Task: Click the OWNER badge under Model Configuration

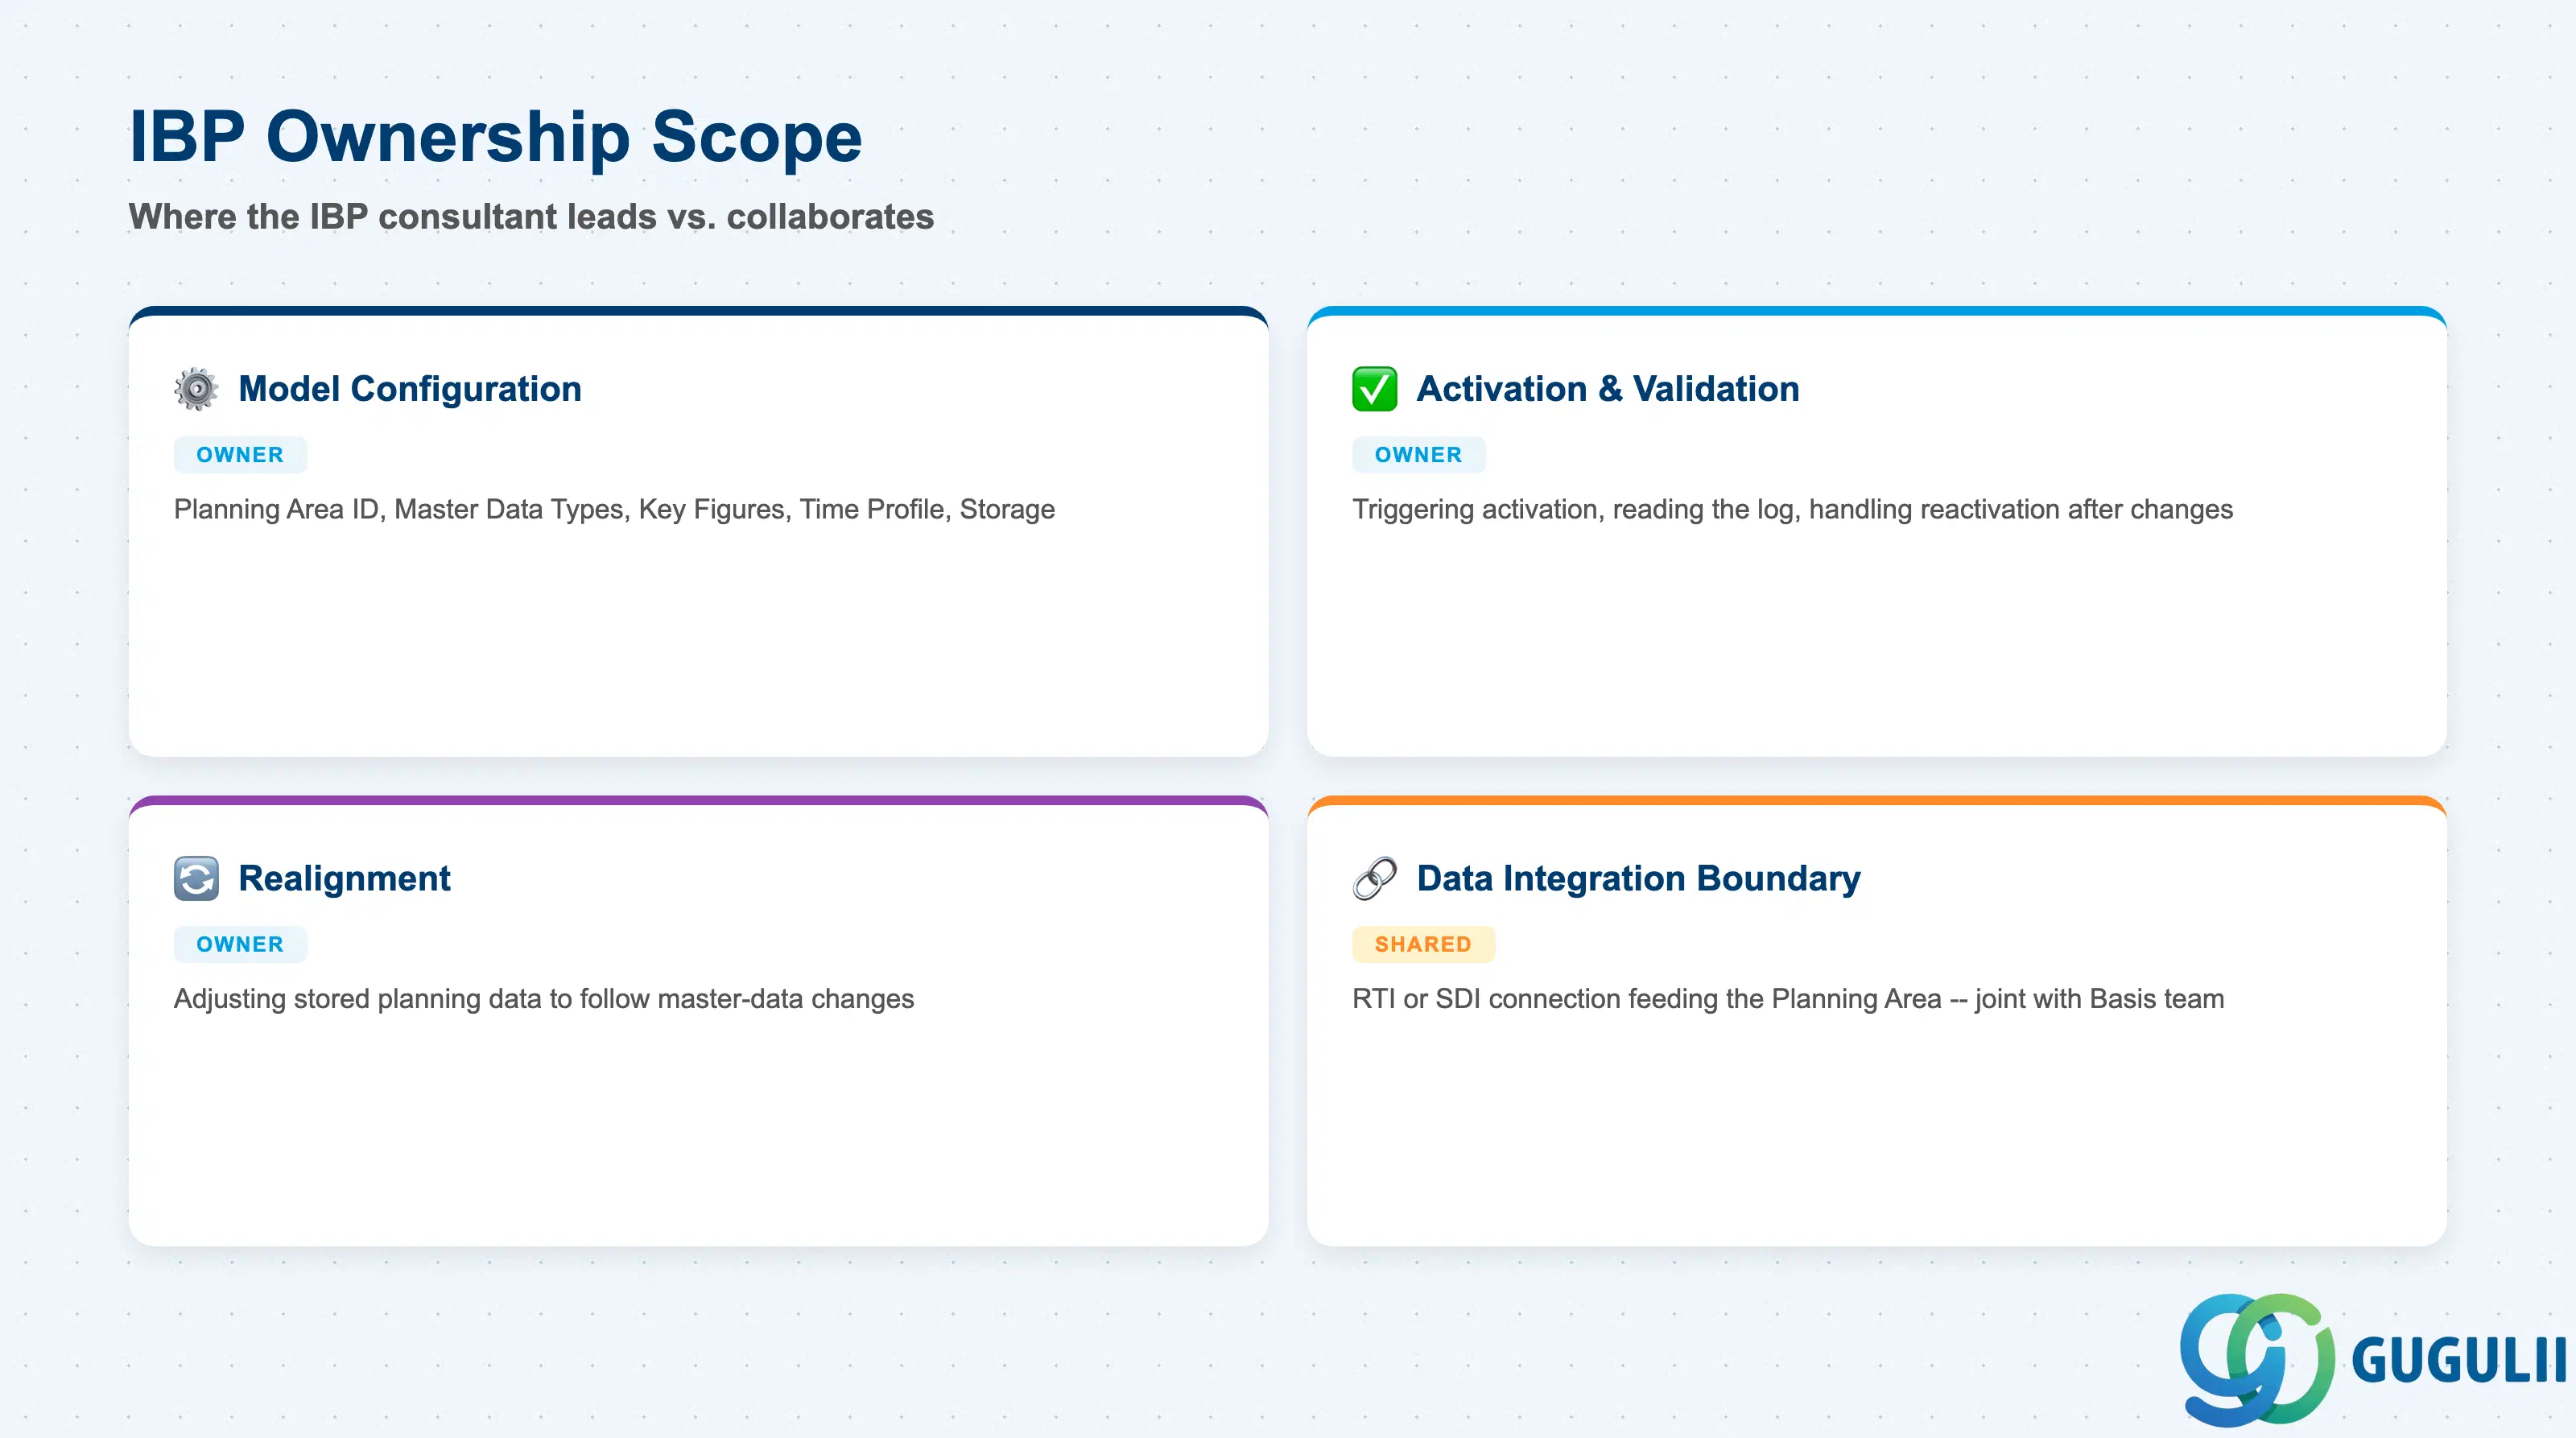Action: [x=240, y=455]
